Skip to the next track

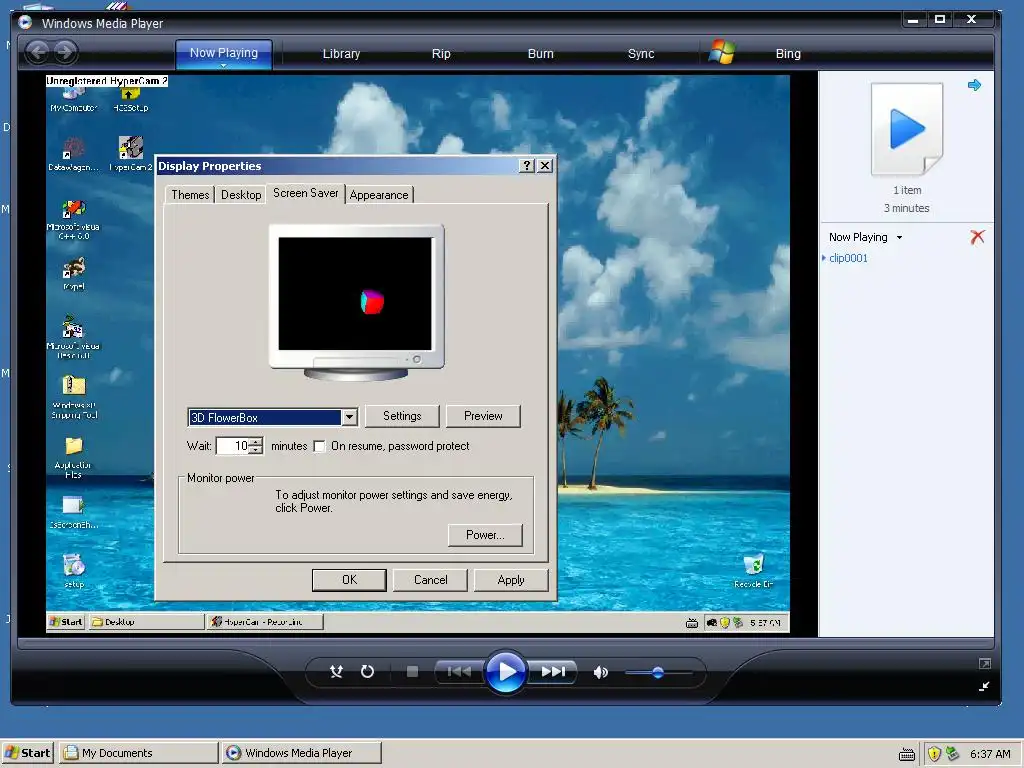[x=552, y=671]
